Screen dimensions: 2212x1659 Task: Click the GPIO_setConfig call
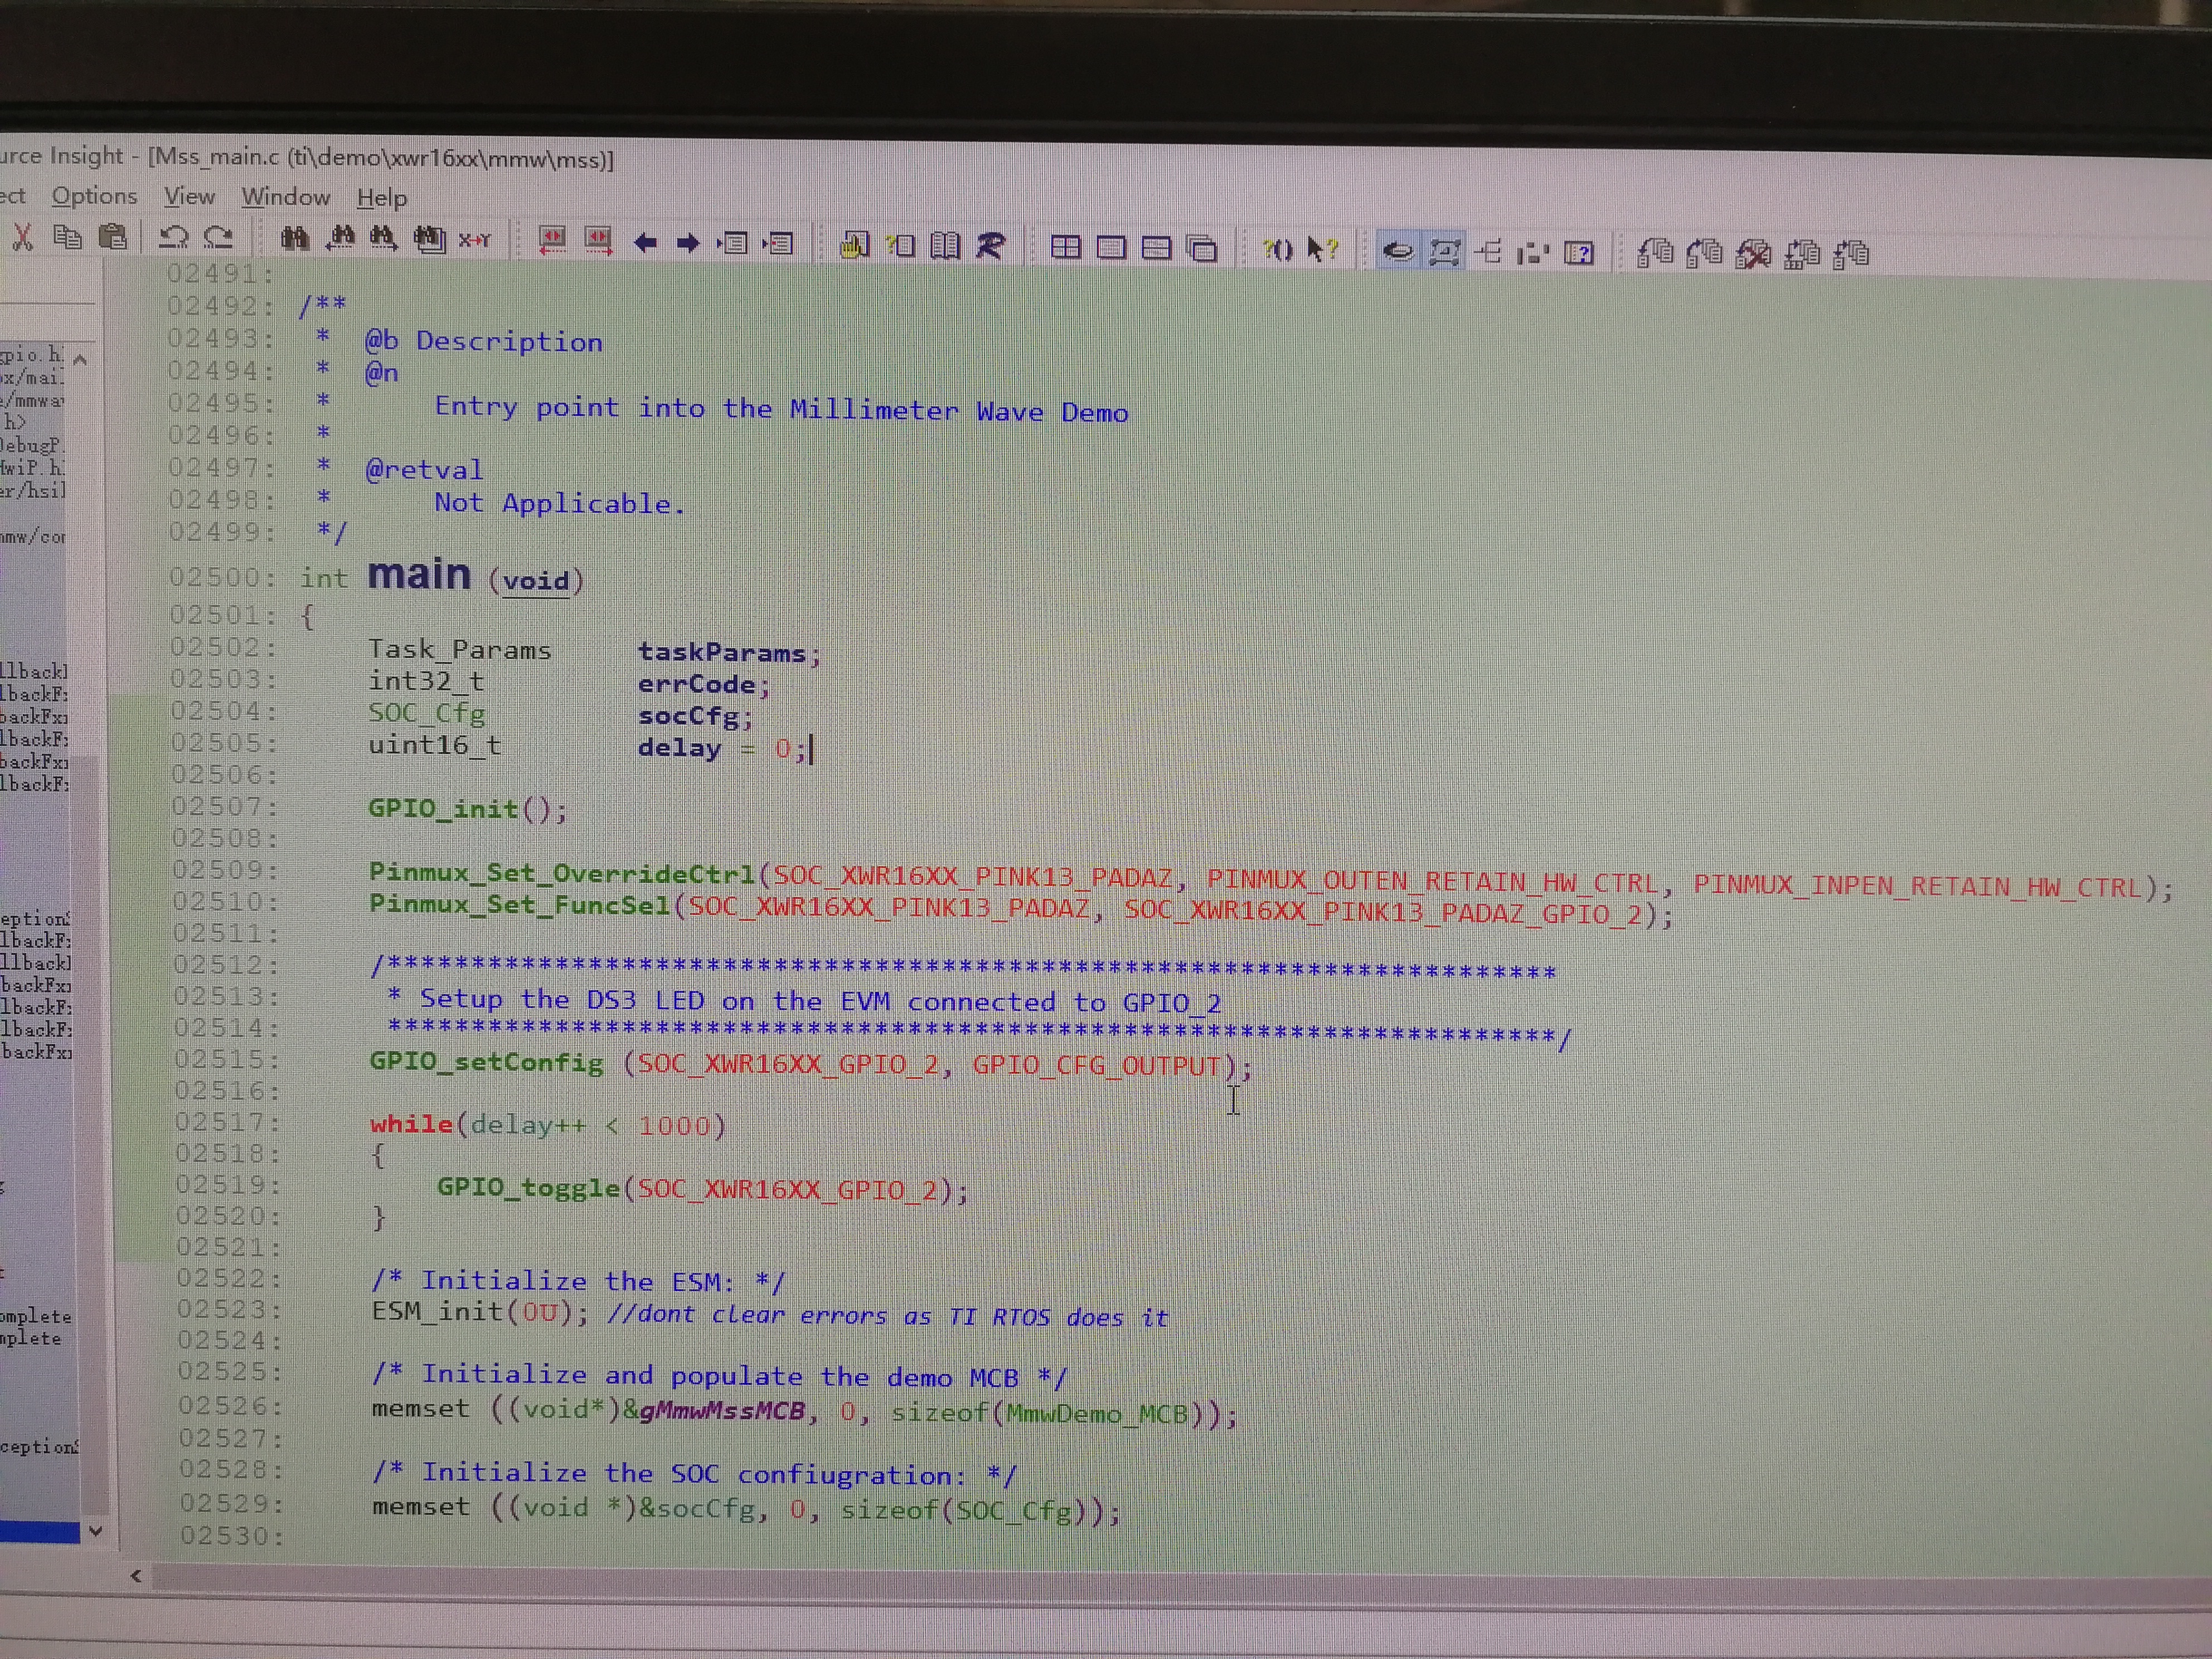(x=486, y=1061)
